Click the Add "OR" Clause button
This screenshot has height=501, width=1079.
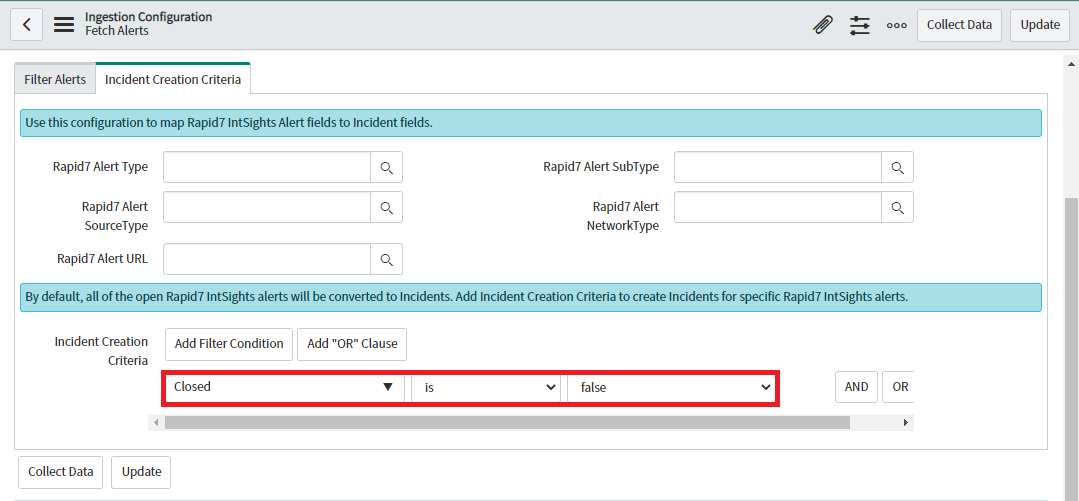coord(352,344)
